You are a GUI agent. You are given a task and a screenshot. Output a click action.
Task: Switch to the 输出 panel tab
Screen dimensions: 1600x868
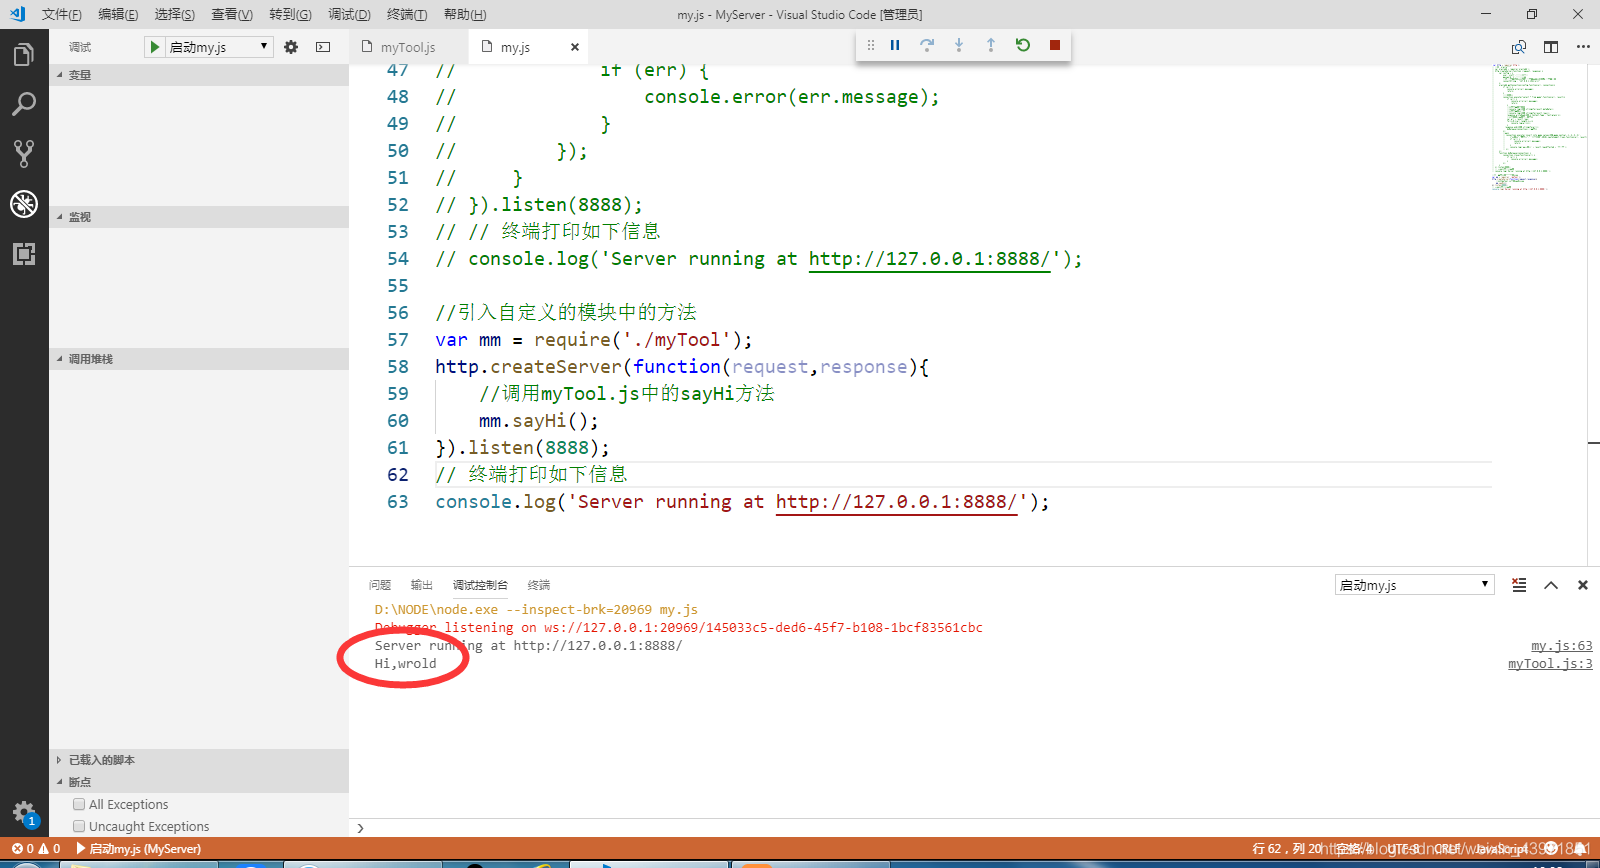pos(422,585)
